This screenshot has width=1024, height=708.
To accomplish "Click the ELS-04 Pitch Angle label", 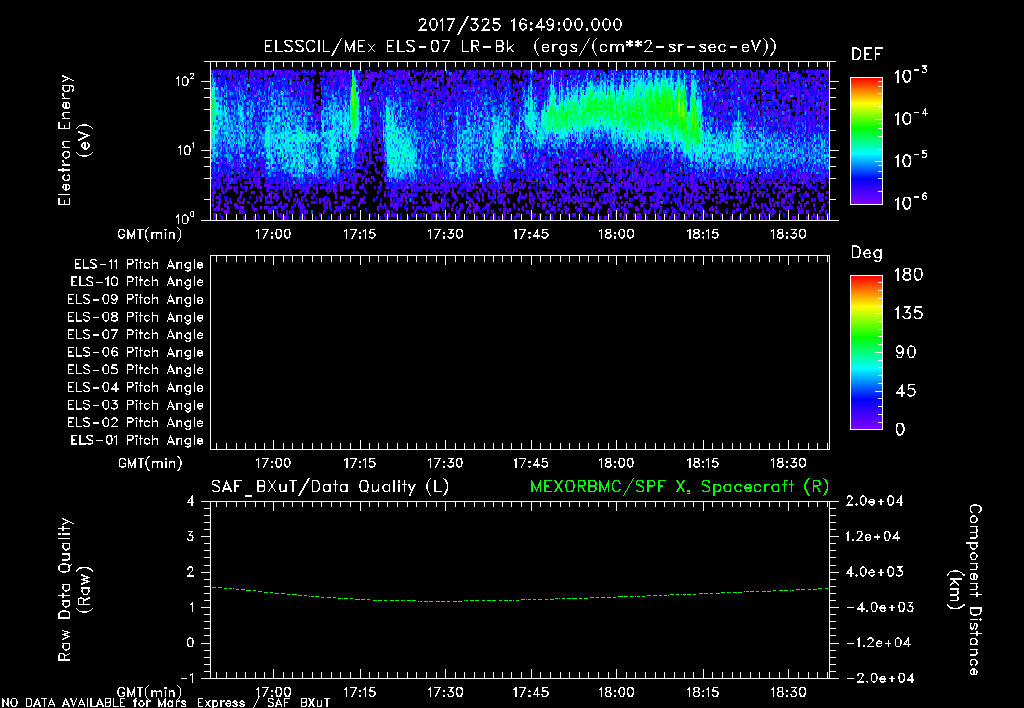I will pyautogui.click(x=136, y=387).
